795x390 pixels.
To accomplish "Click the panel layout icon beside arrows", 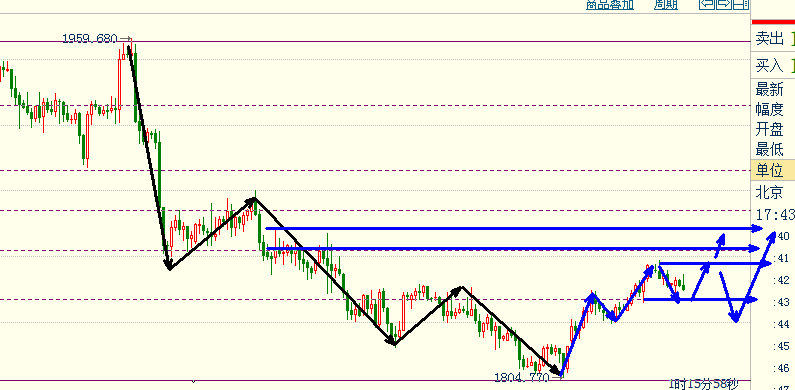I will tap(740, 5).
